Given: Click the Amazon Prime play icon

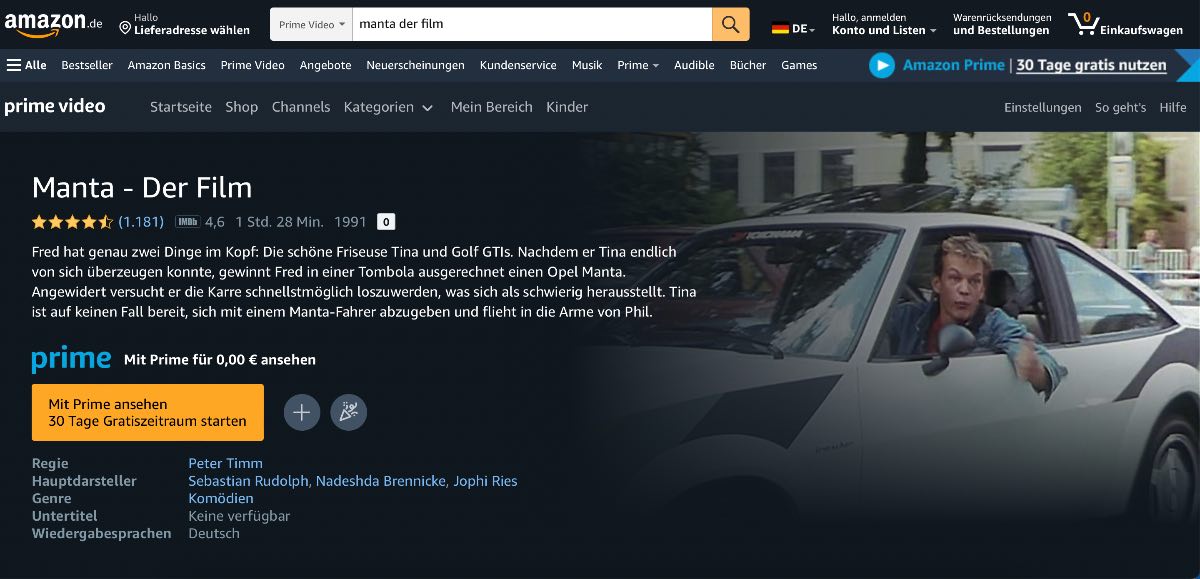Looking at the screenshot, I should coord(881,65).
